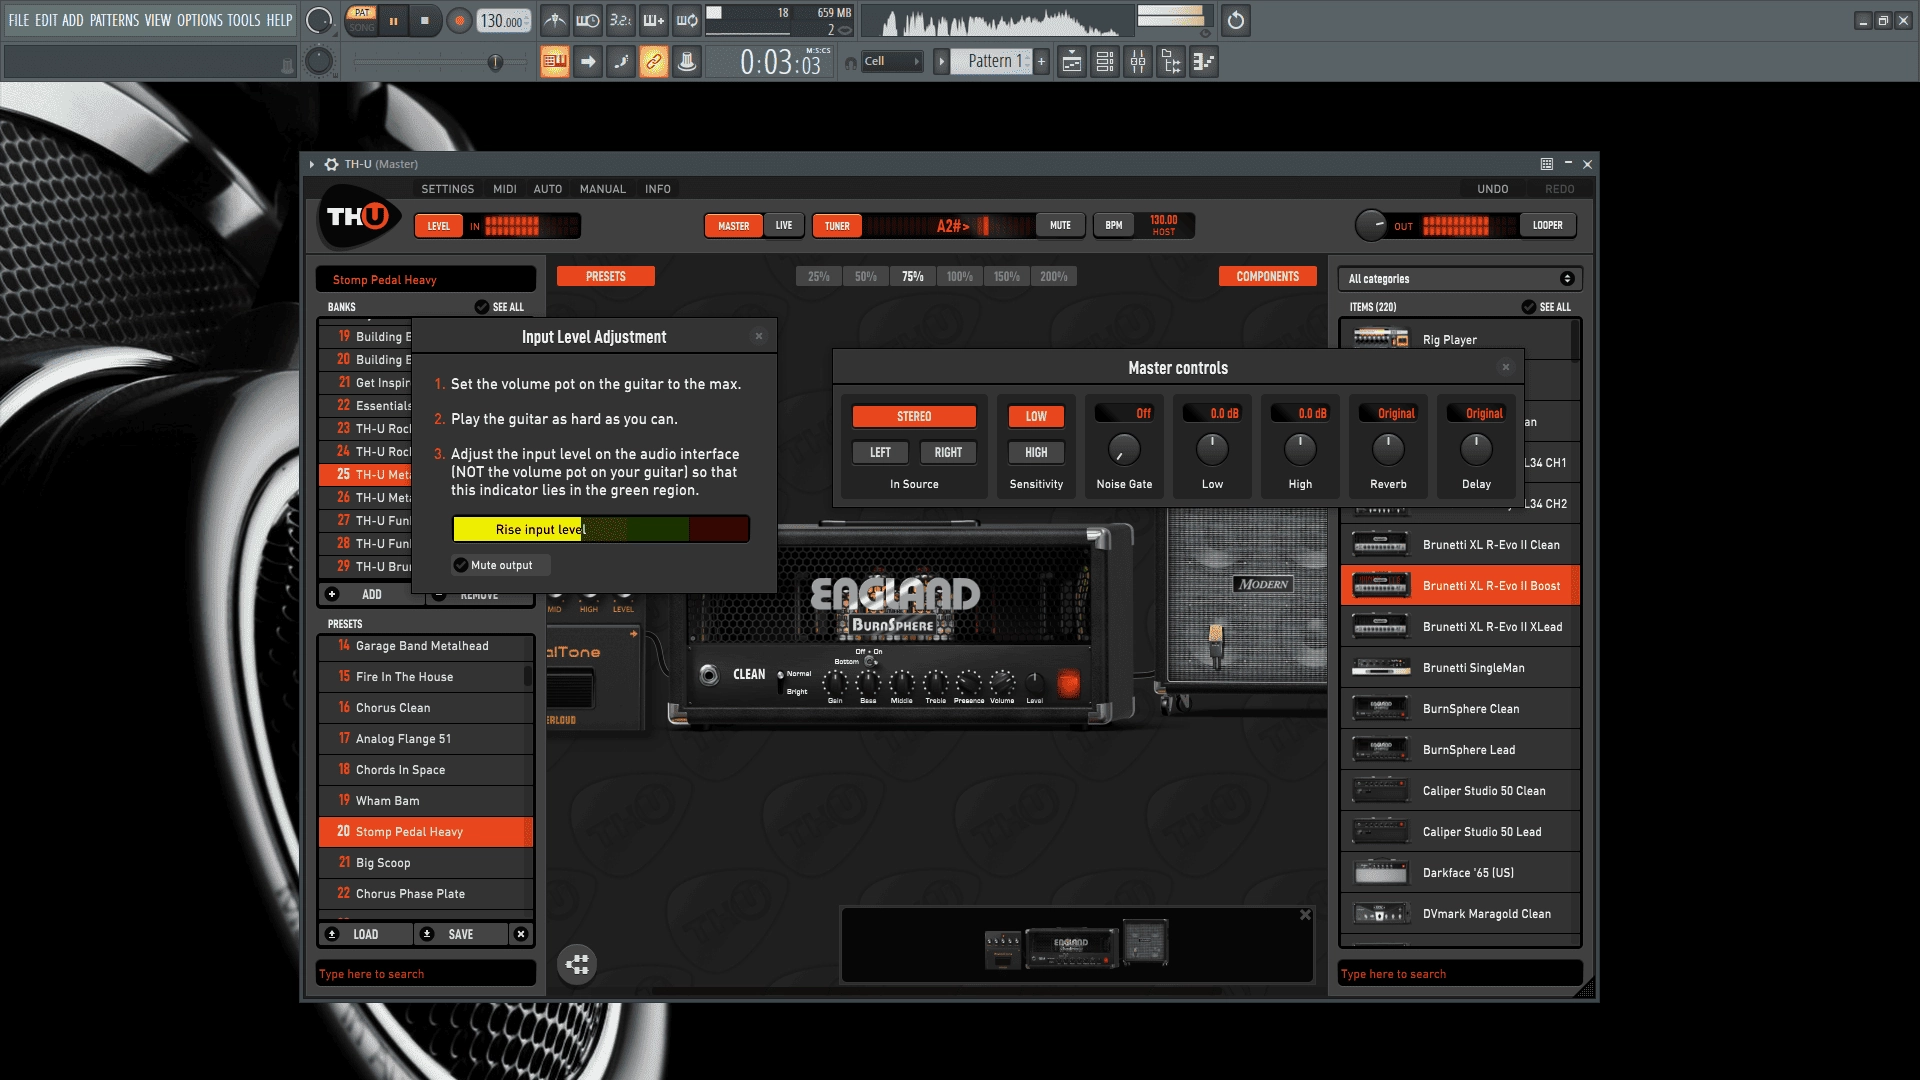
Task: Open Reverb Original mode selector
Action: pos(1388,413)
